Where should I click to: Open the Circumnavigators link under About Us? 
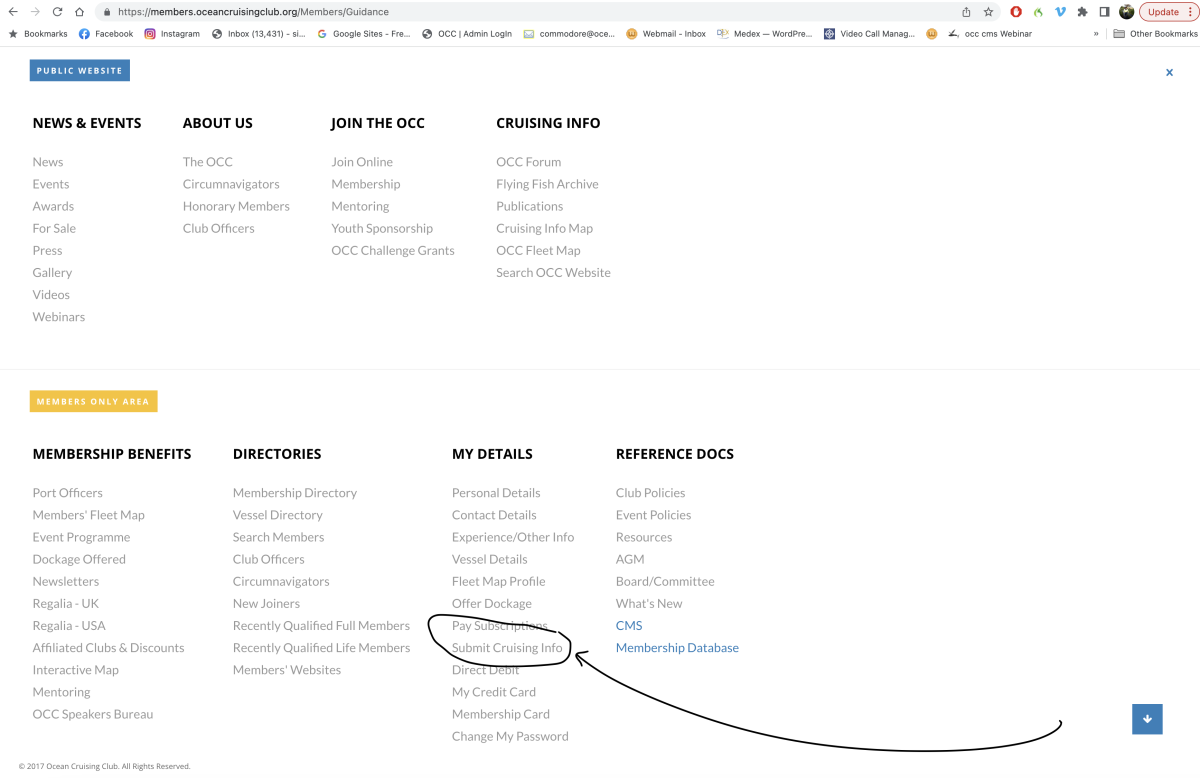point(231,184)
